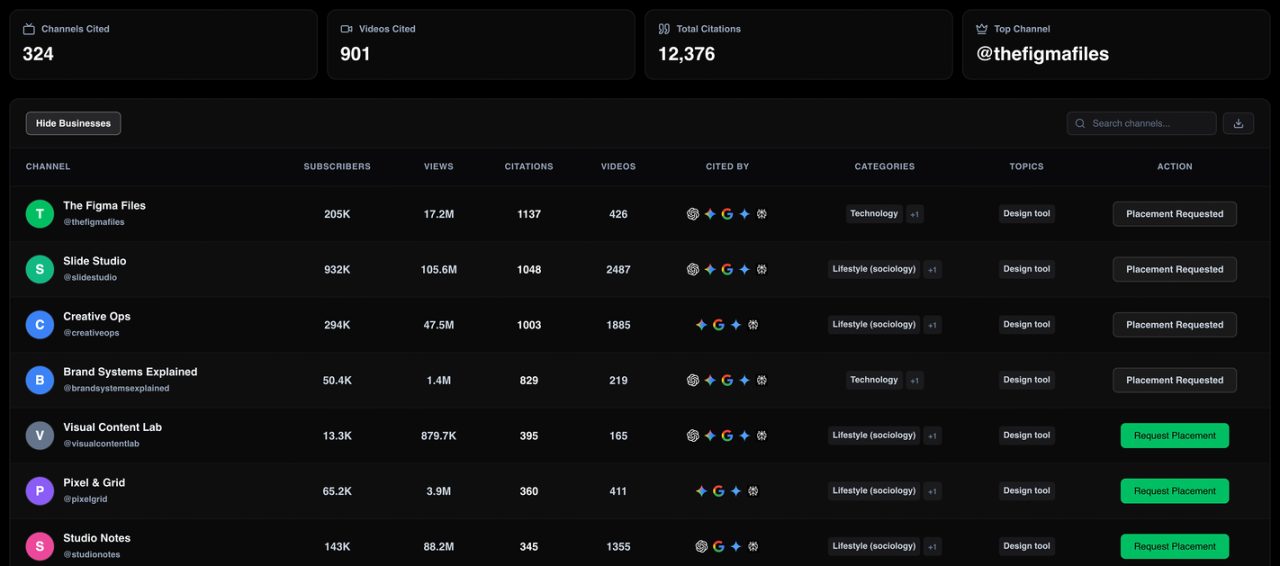Viewport: 1280px width, 566px height.
Task: Click last white icon in Slide Studio row
Action: (x=761, y=269)
